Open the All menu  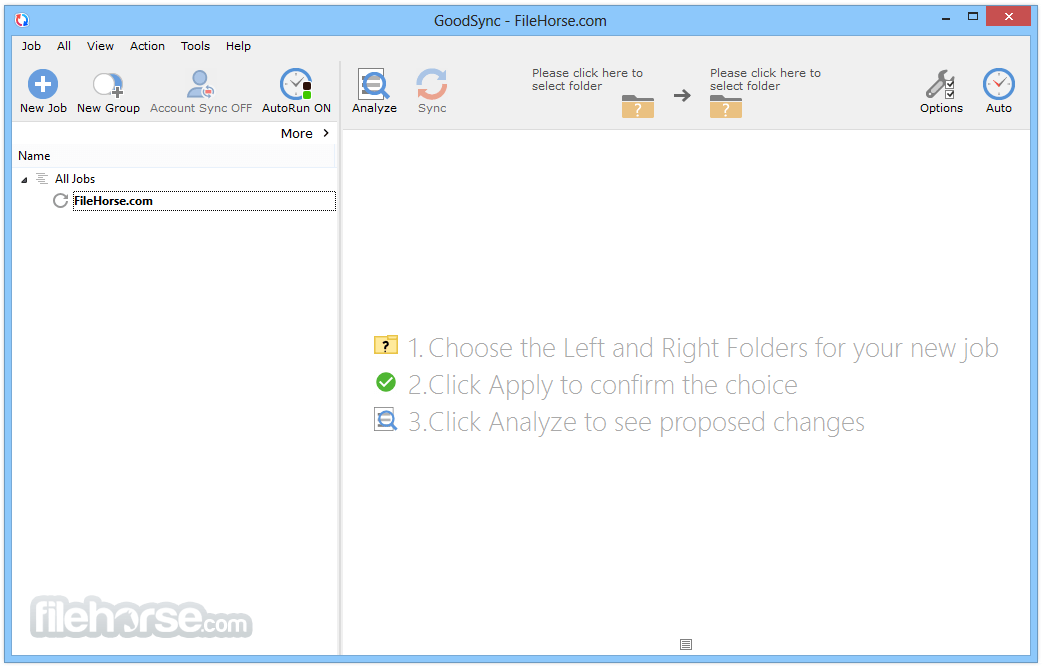point(64,46)
